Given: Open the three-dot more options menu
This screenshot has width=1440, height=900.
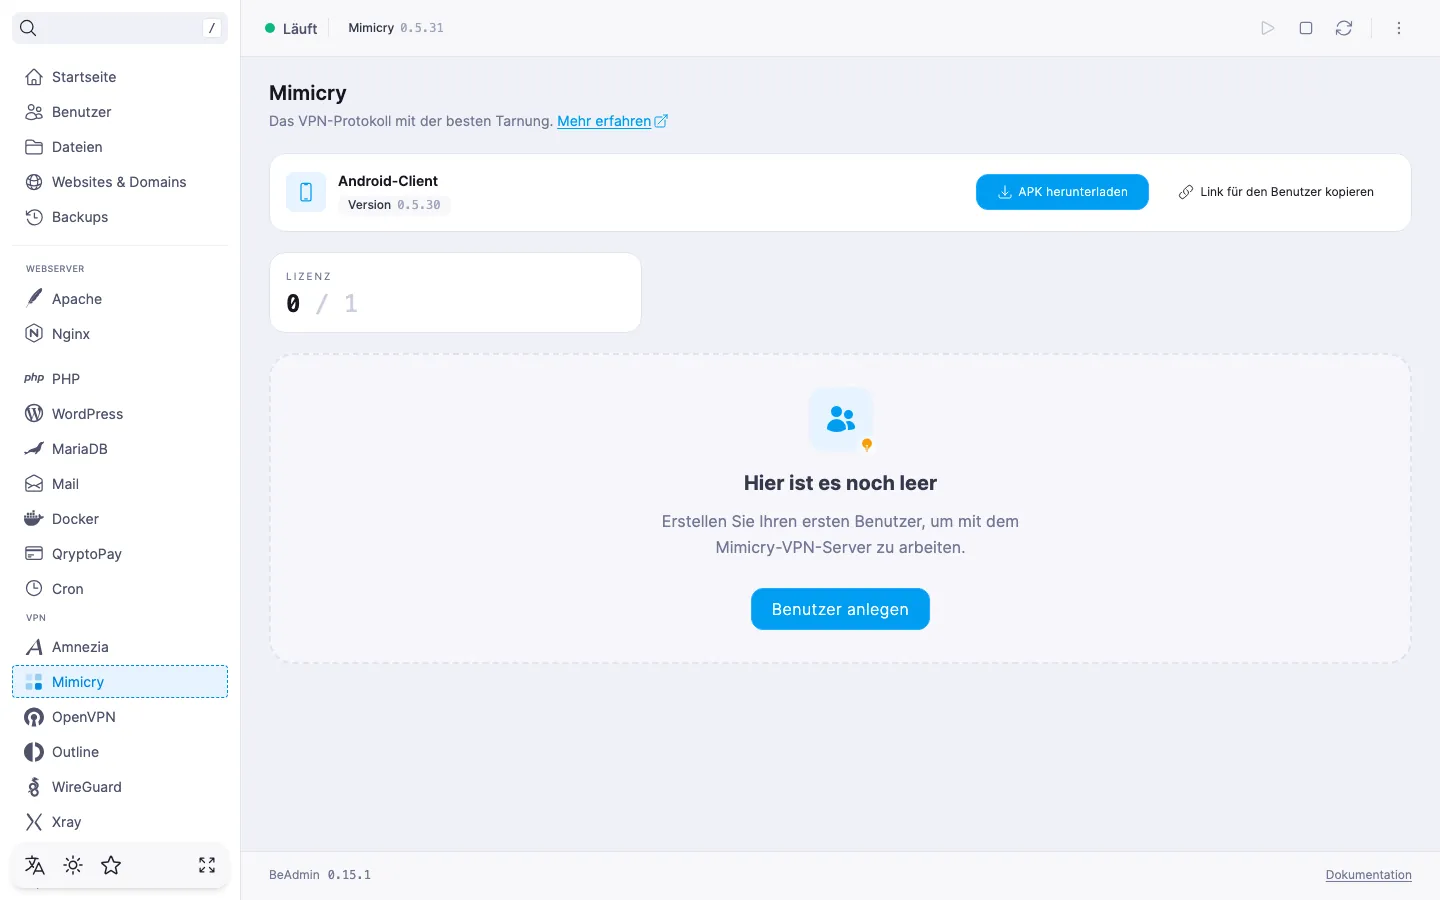Looking at the screenshot, I should (x=1399, y=28).
